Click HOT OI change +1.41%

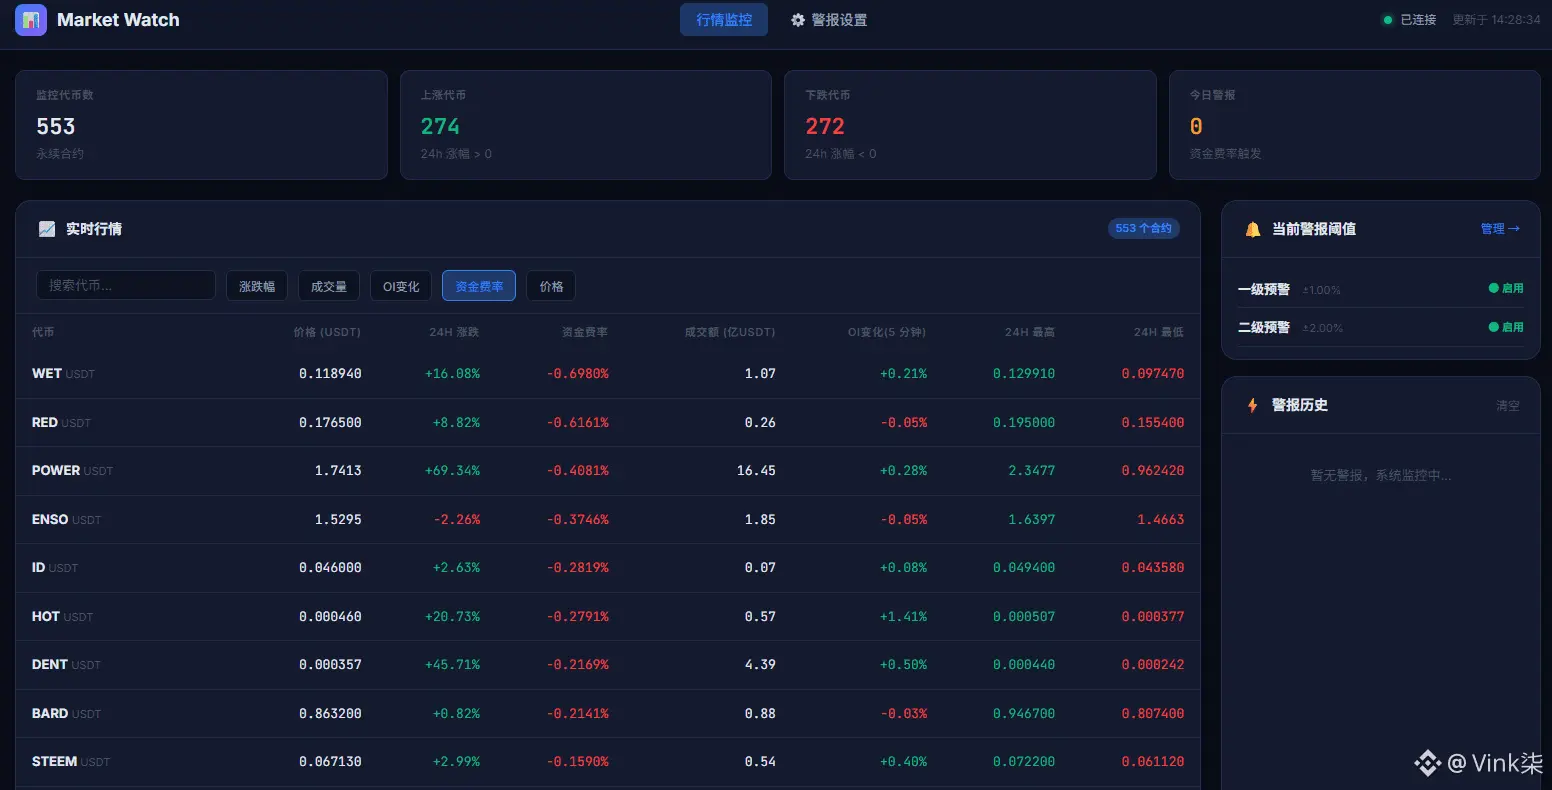tap(903, 617)
